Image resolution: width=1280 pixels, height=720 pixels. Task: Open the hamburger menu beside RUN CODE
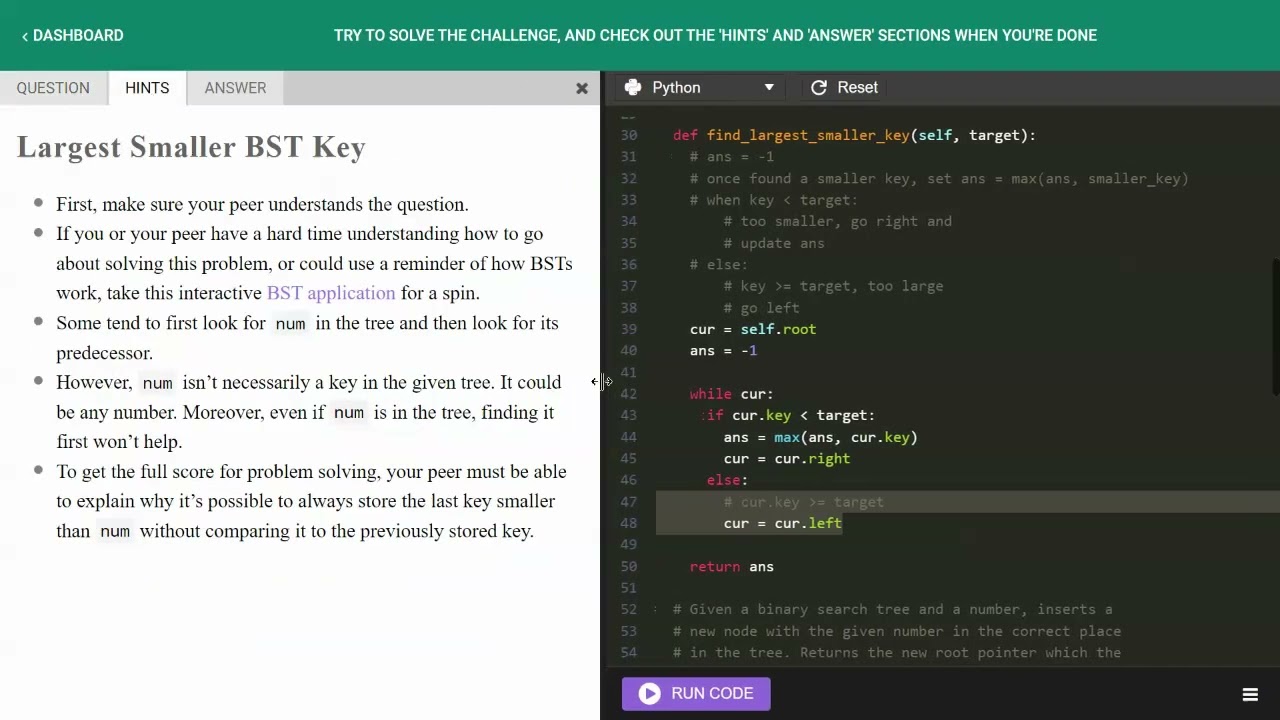pos(1250,694)
